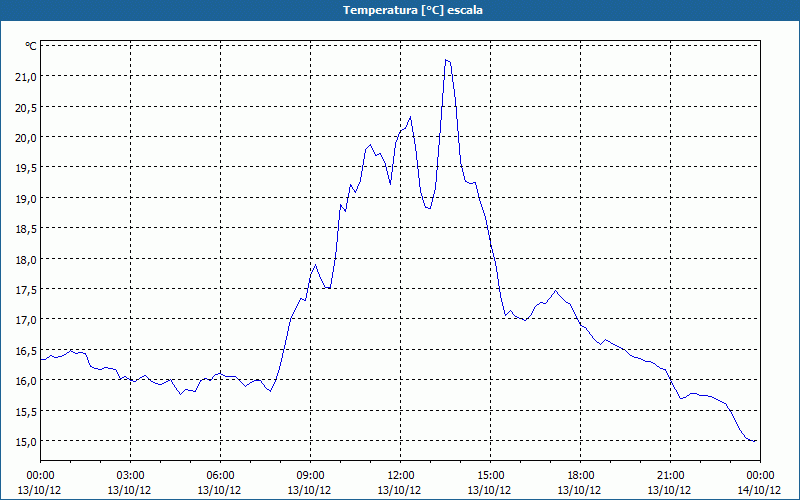This screenshot has width=800, height=500.
Task: Select the 18,0 y-axis label
Action: tap(27, 259)
